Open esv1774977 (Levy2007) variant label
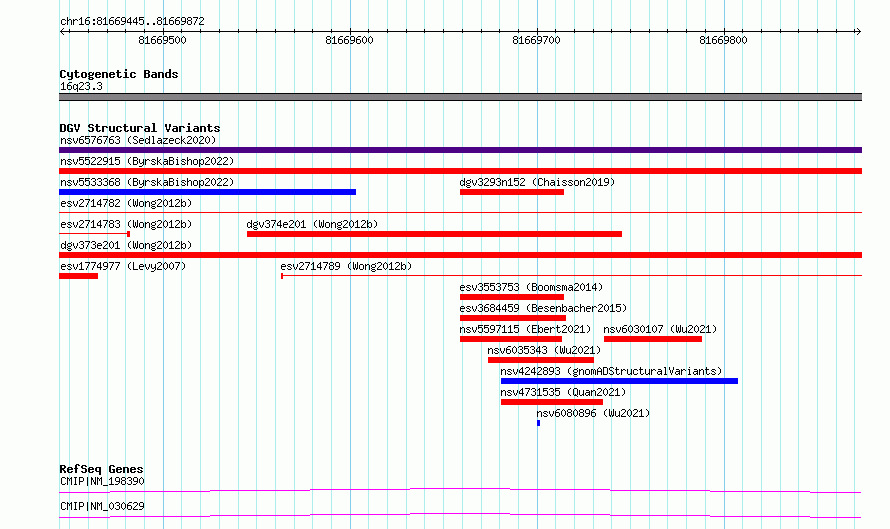Image resolution: width=890 pixels, height=529 pixels. 123,266
